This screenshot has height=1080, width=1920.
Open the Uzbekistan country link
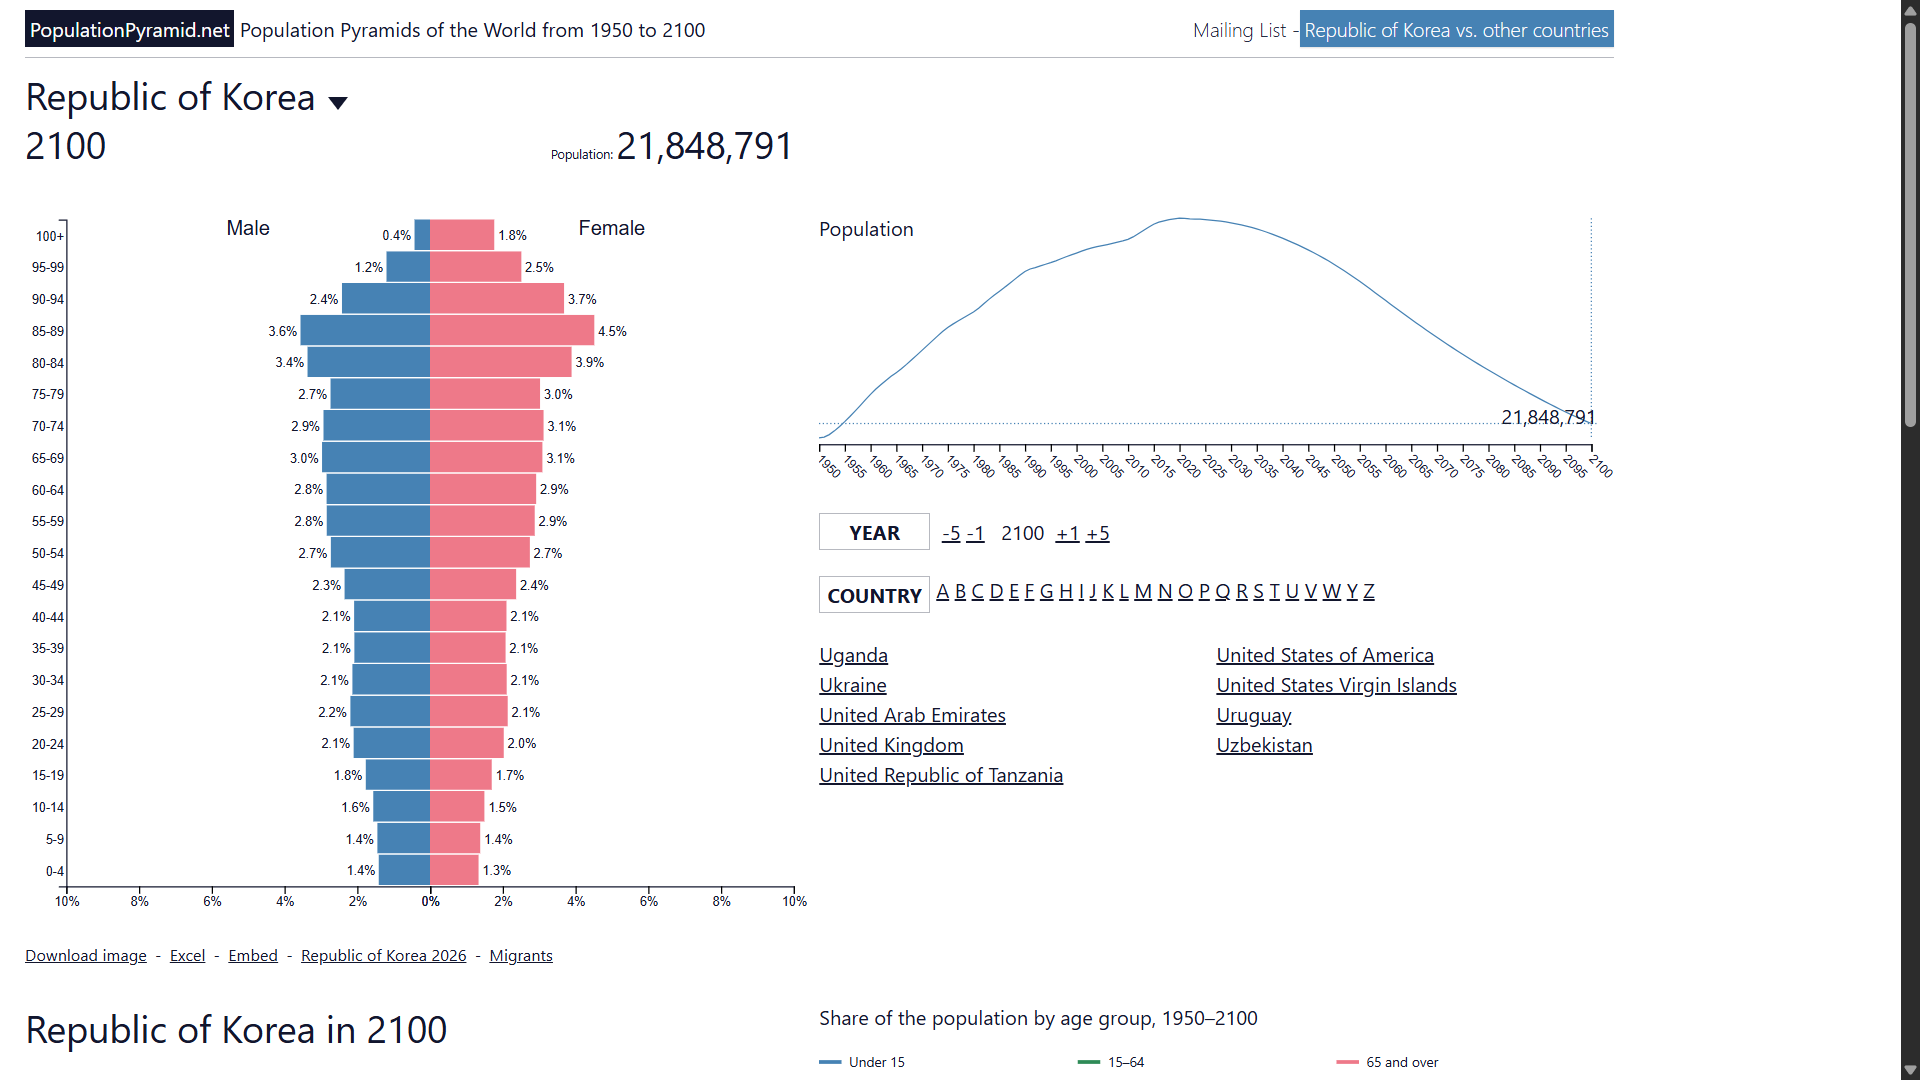[1264, 745]
